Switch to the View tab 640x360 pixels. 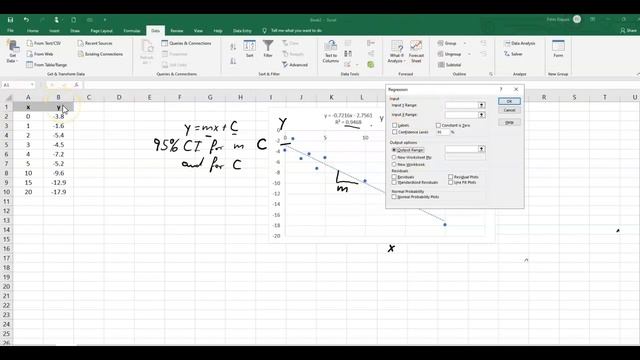tap(198, 31)
